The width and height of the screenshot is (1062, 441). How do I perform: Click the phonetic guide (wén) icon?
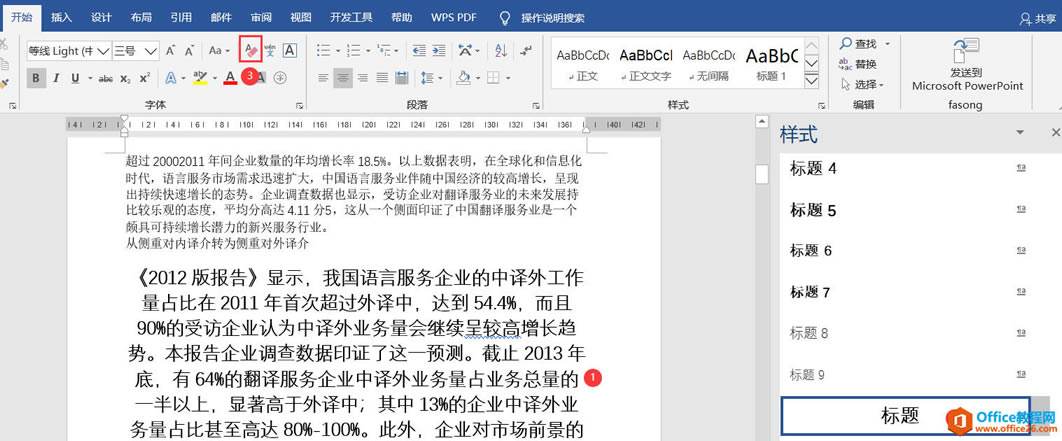tap(270, 50)
